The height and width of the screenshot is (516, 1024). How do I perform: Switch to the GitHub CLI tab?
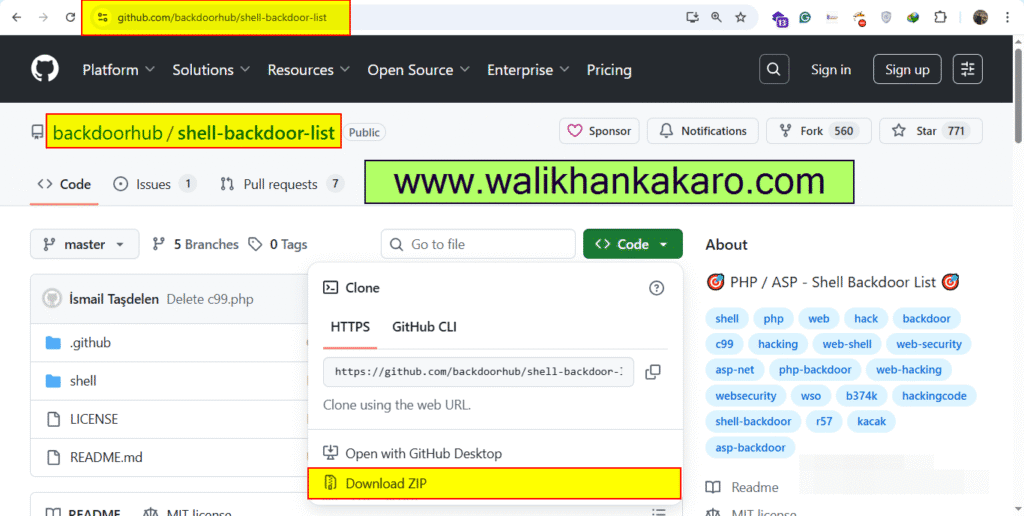pyautogui.click(x=424, y=327)
